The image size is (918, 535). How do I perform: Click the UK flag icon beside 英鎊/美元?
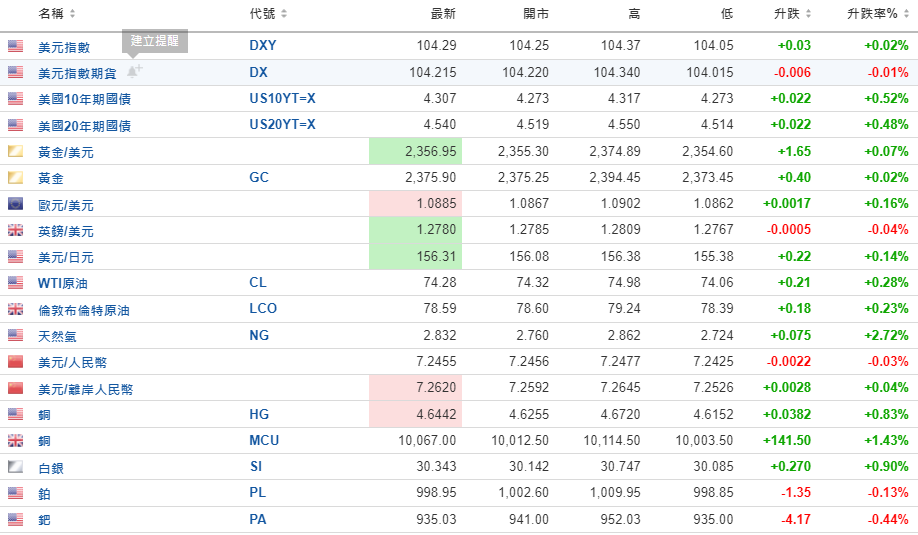[x=15, y=230]
